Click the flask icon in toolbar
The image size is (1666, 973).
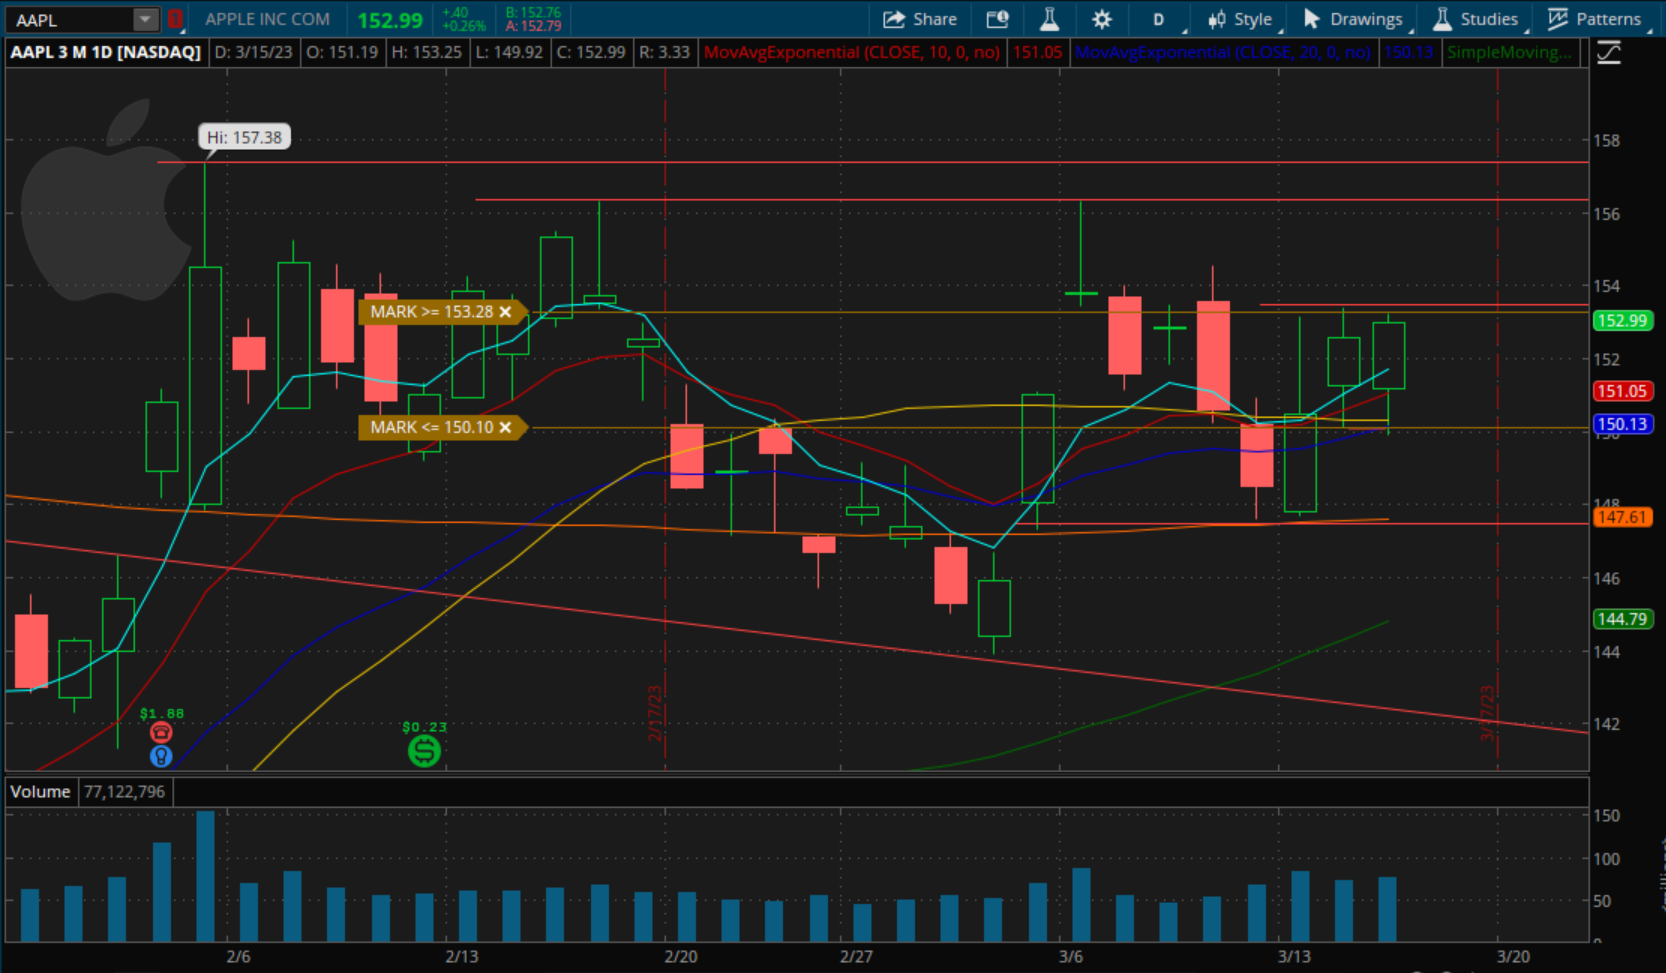coord(1049,19)
